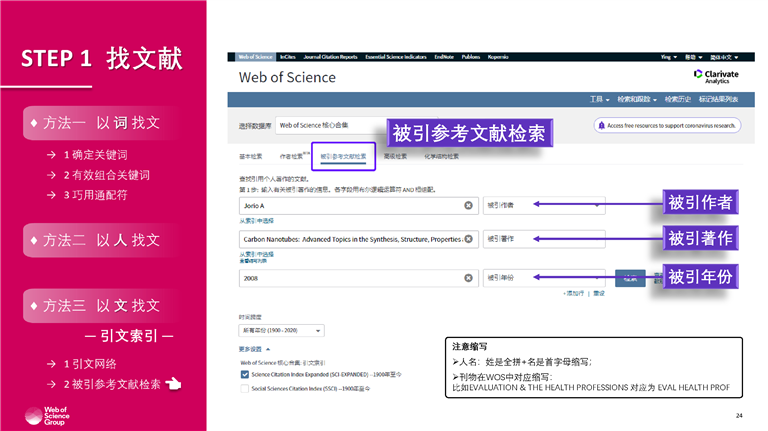The height and width of the screenshot is (431, 768).
Task: Open Publons in top navigation
Action: pos(471,57)
